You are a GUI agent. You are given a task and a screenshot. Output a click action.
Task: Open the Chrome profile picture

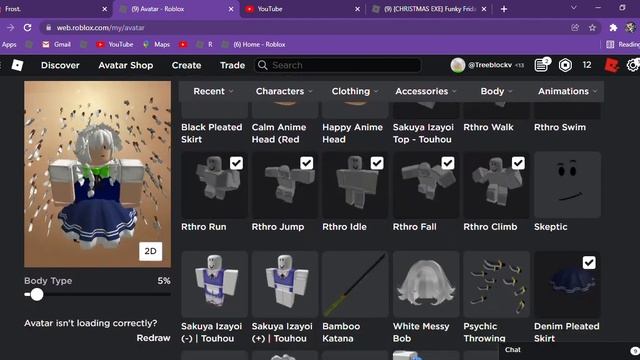tap(630, 28)
